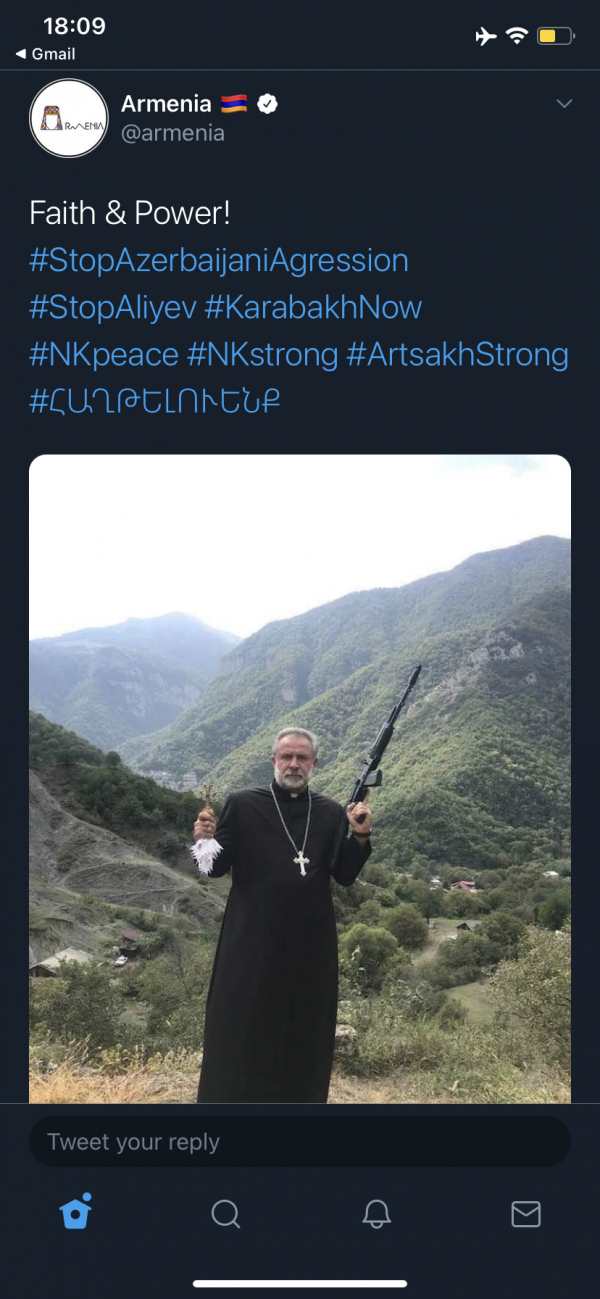
Task: Tap the verified badge next to Armenia
Action: [268, 104]
